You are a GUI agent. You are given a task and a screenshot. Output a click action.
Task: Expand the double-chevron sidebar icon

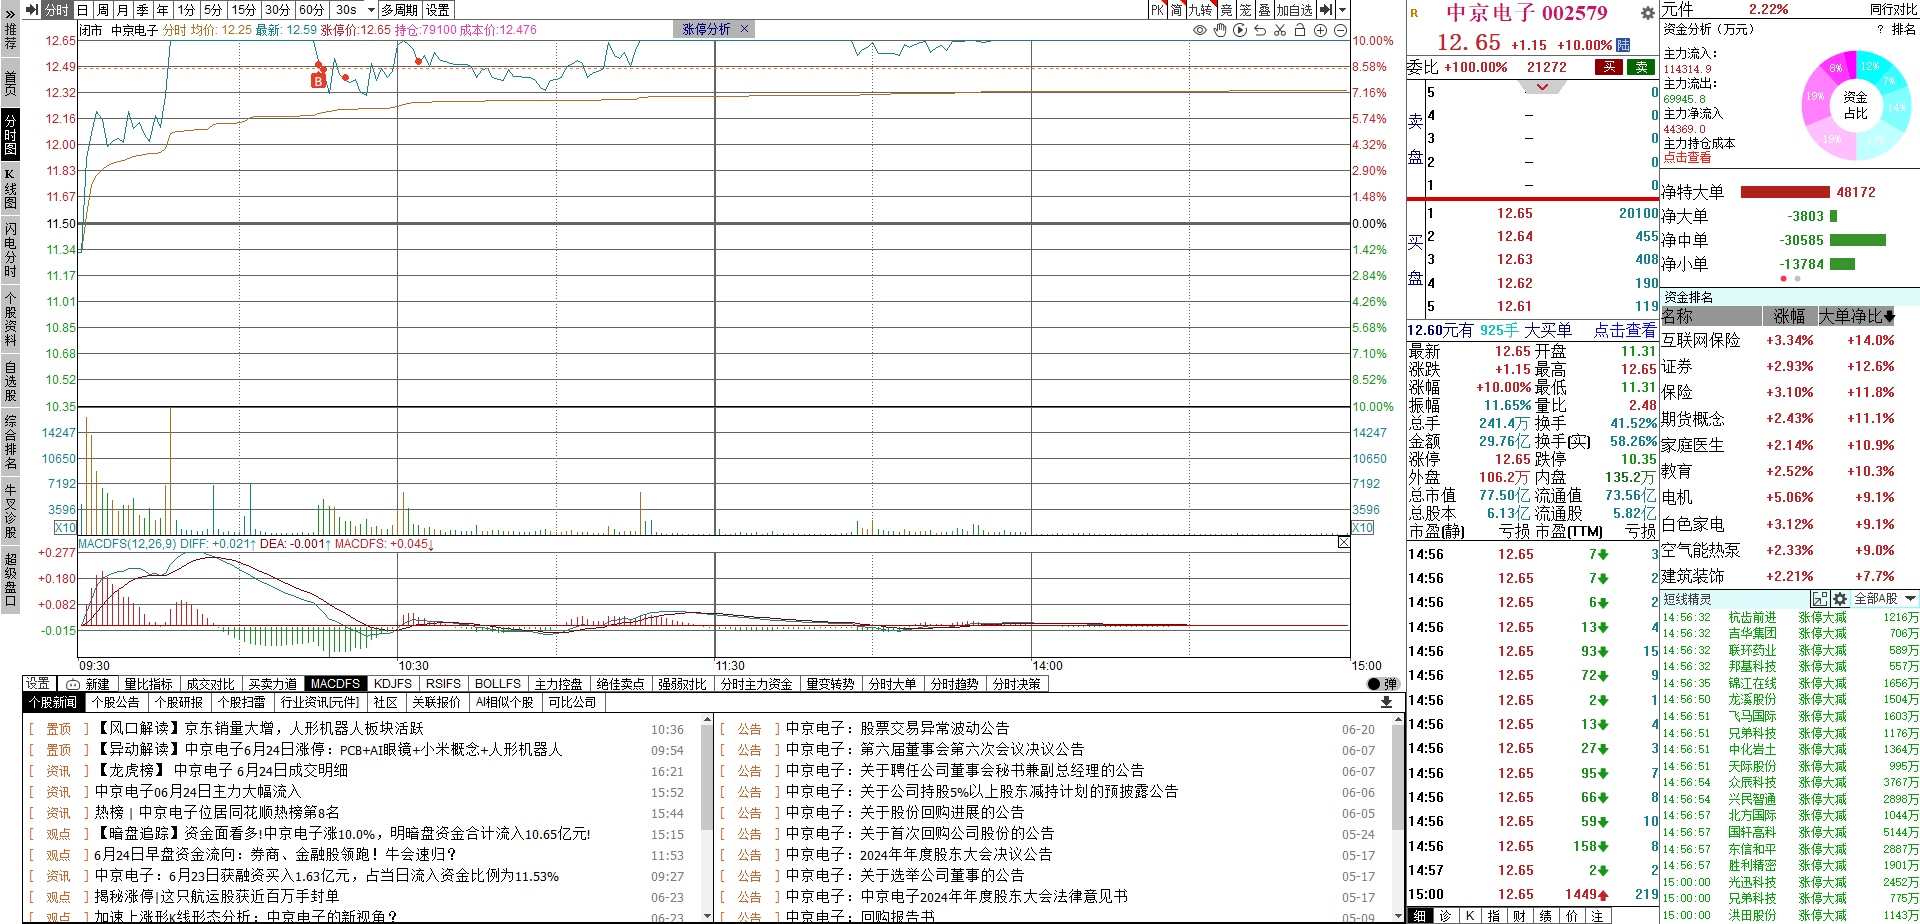pyautogui.click(x=10, y=14)
